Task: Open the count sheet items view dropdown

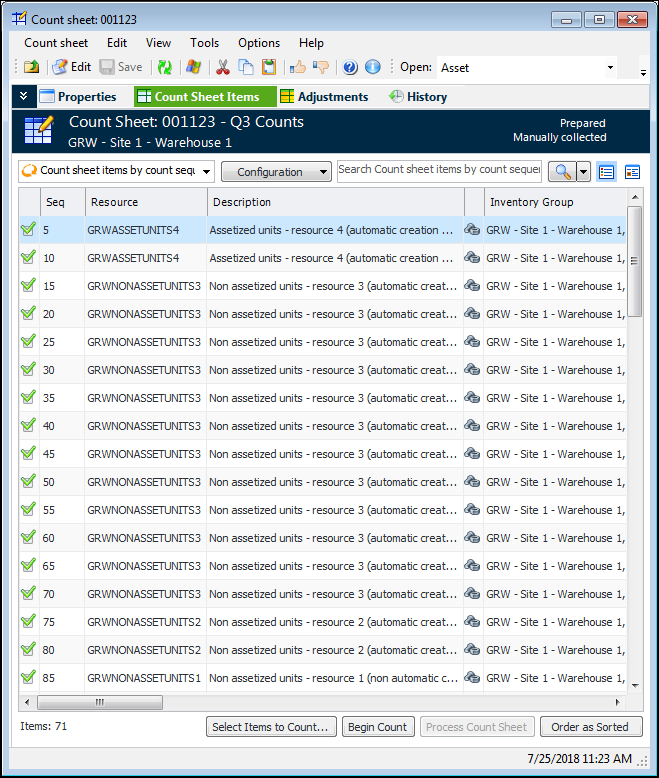Action: coord(116,171)
